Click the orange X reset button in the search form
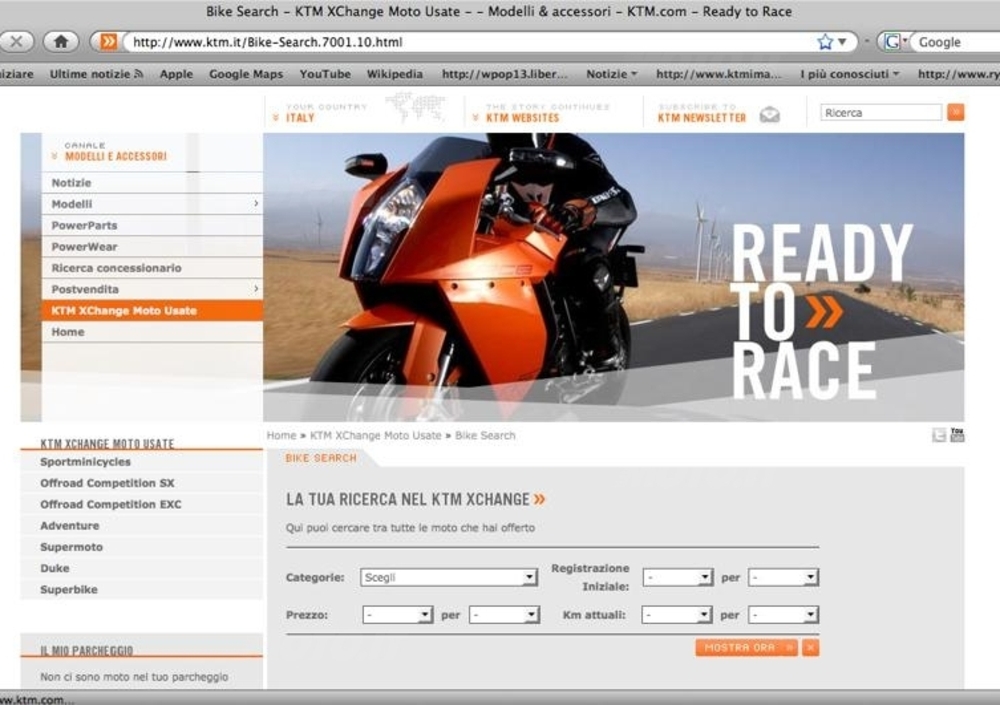The image size is (1000, 705). pyautogui.click(x=810, y=648)
